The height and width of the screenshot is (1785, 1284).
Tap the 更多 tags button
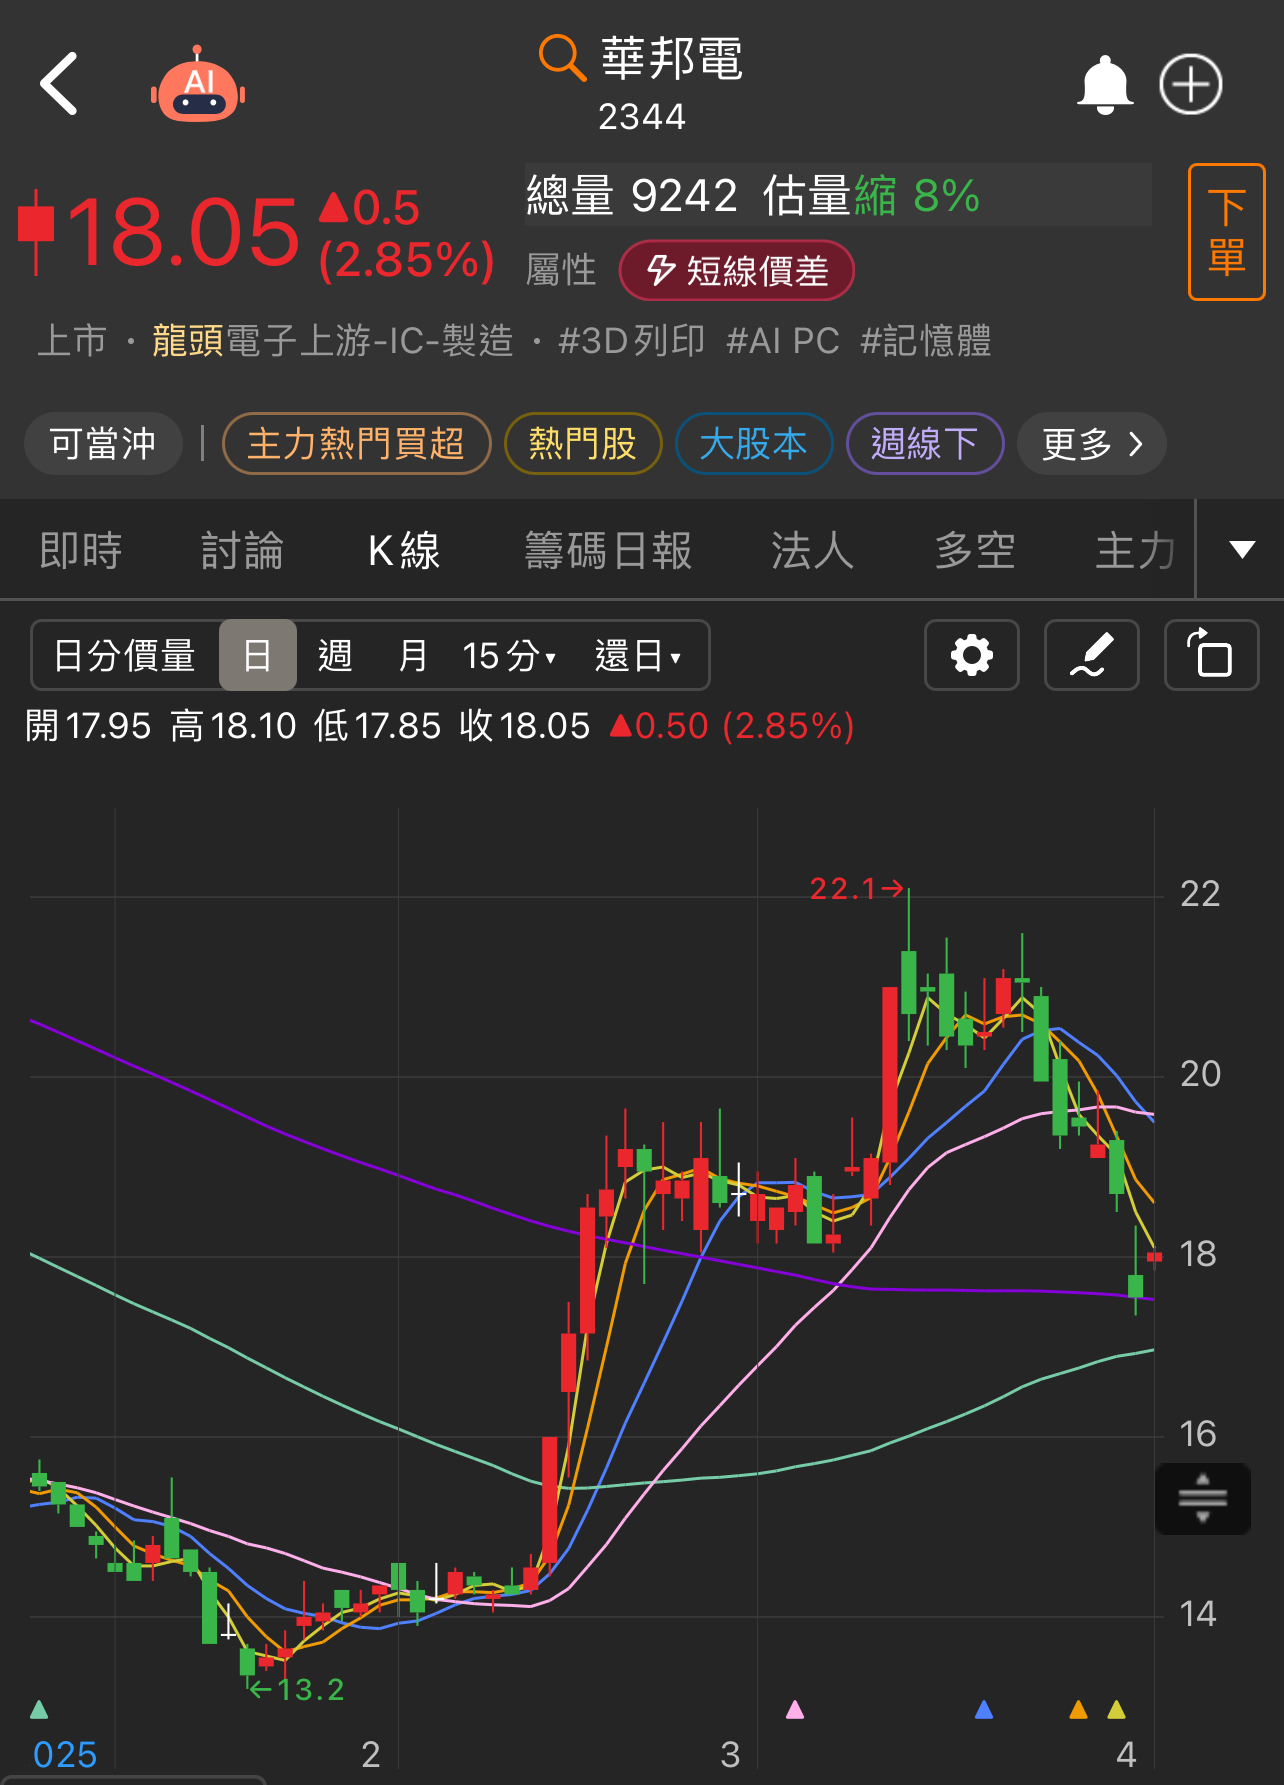(1092, 444)
